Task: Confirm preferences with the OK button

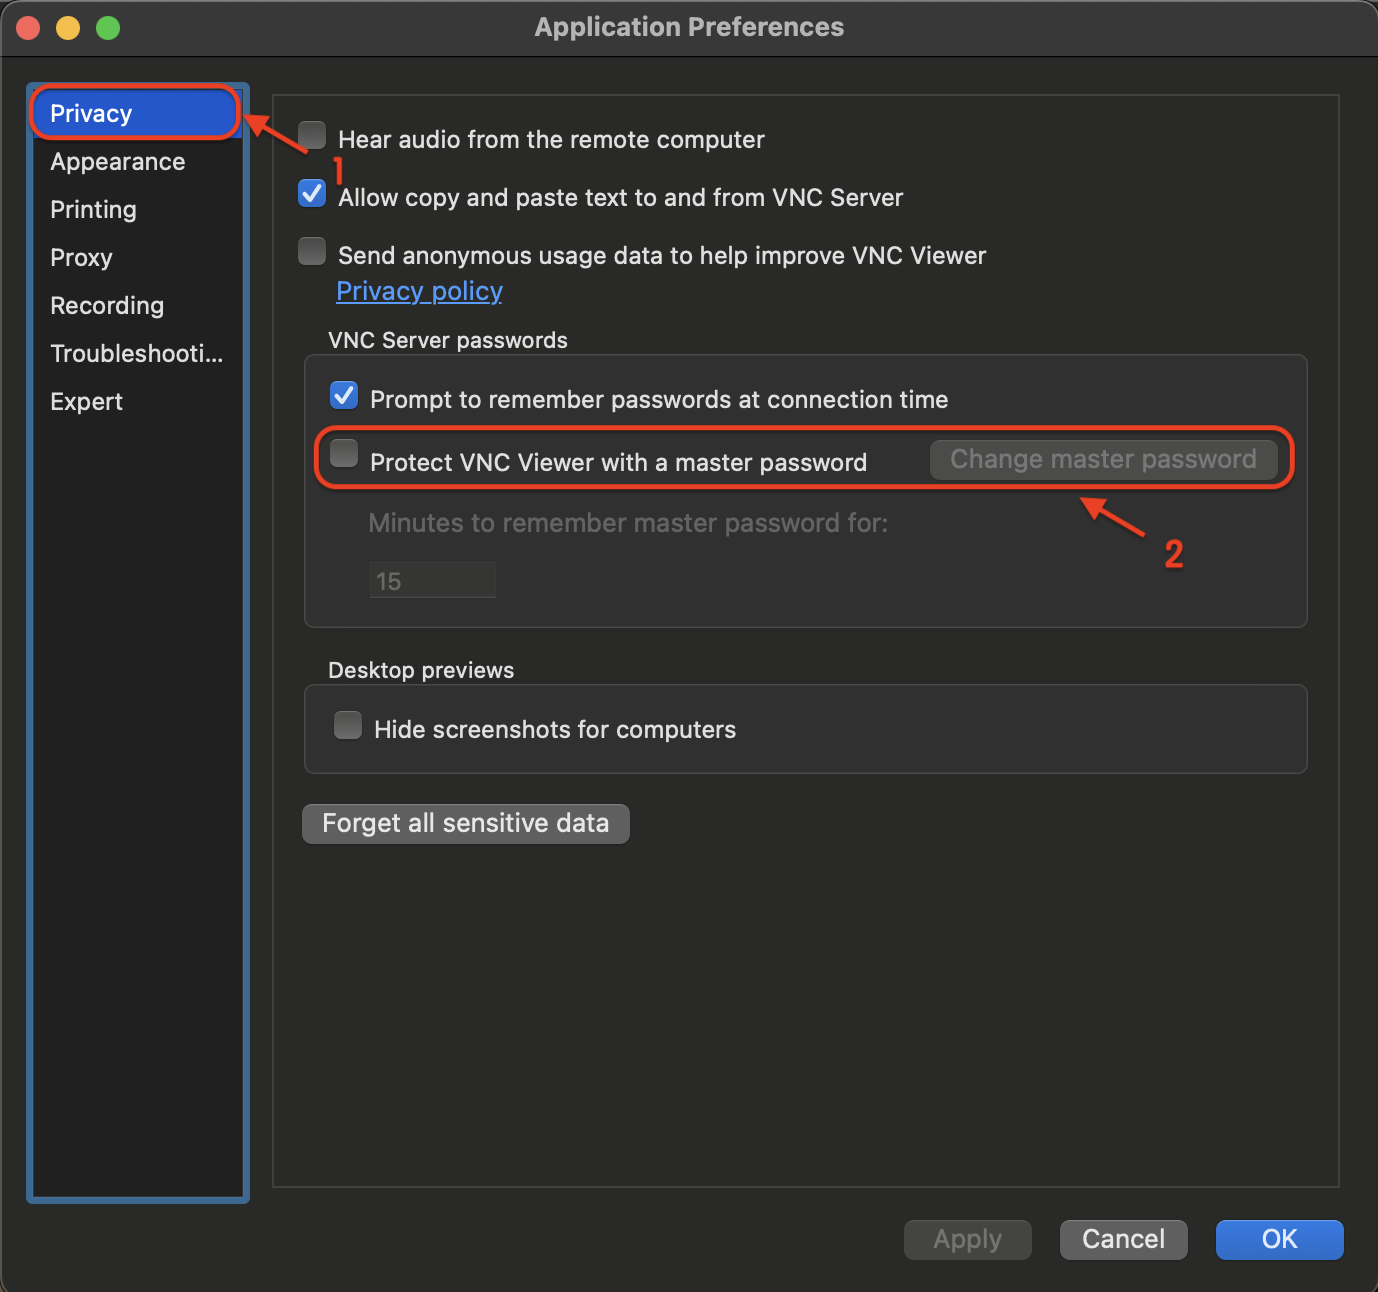Action: click(1279, 1239)
